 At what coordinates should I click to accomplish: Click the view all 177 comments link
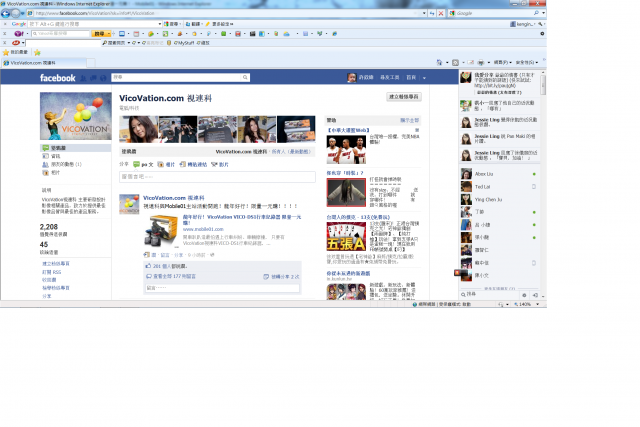(174, 276)
